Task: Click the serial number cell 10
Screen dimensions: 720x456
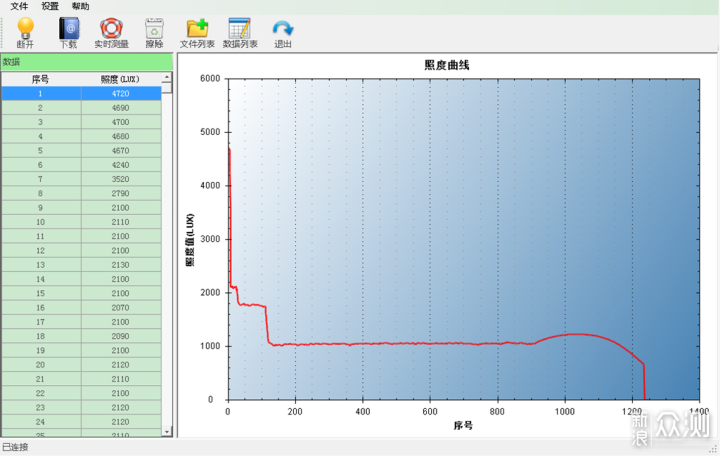Action: pos(41,222)
